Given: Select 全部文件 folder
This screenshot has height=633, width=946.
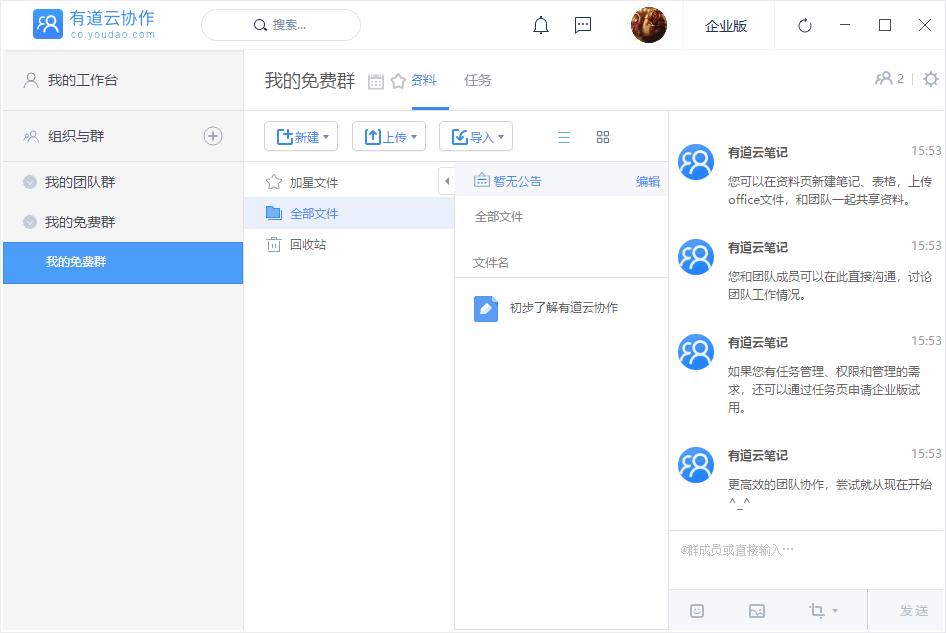Looking at the screenshot, I should (x=349, y=213).
